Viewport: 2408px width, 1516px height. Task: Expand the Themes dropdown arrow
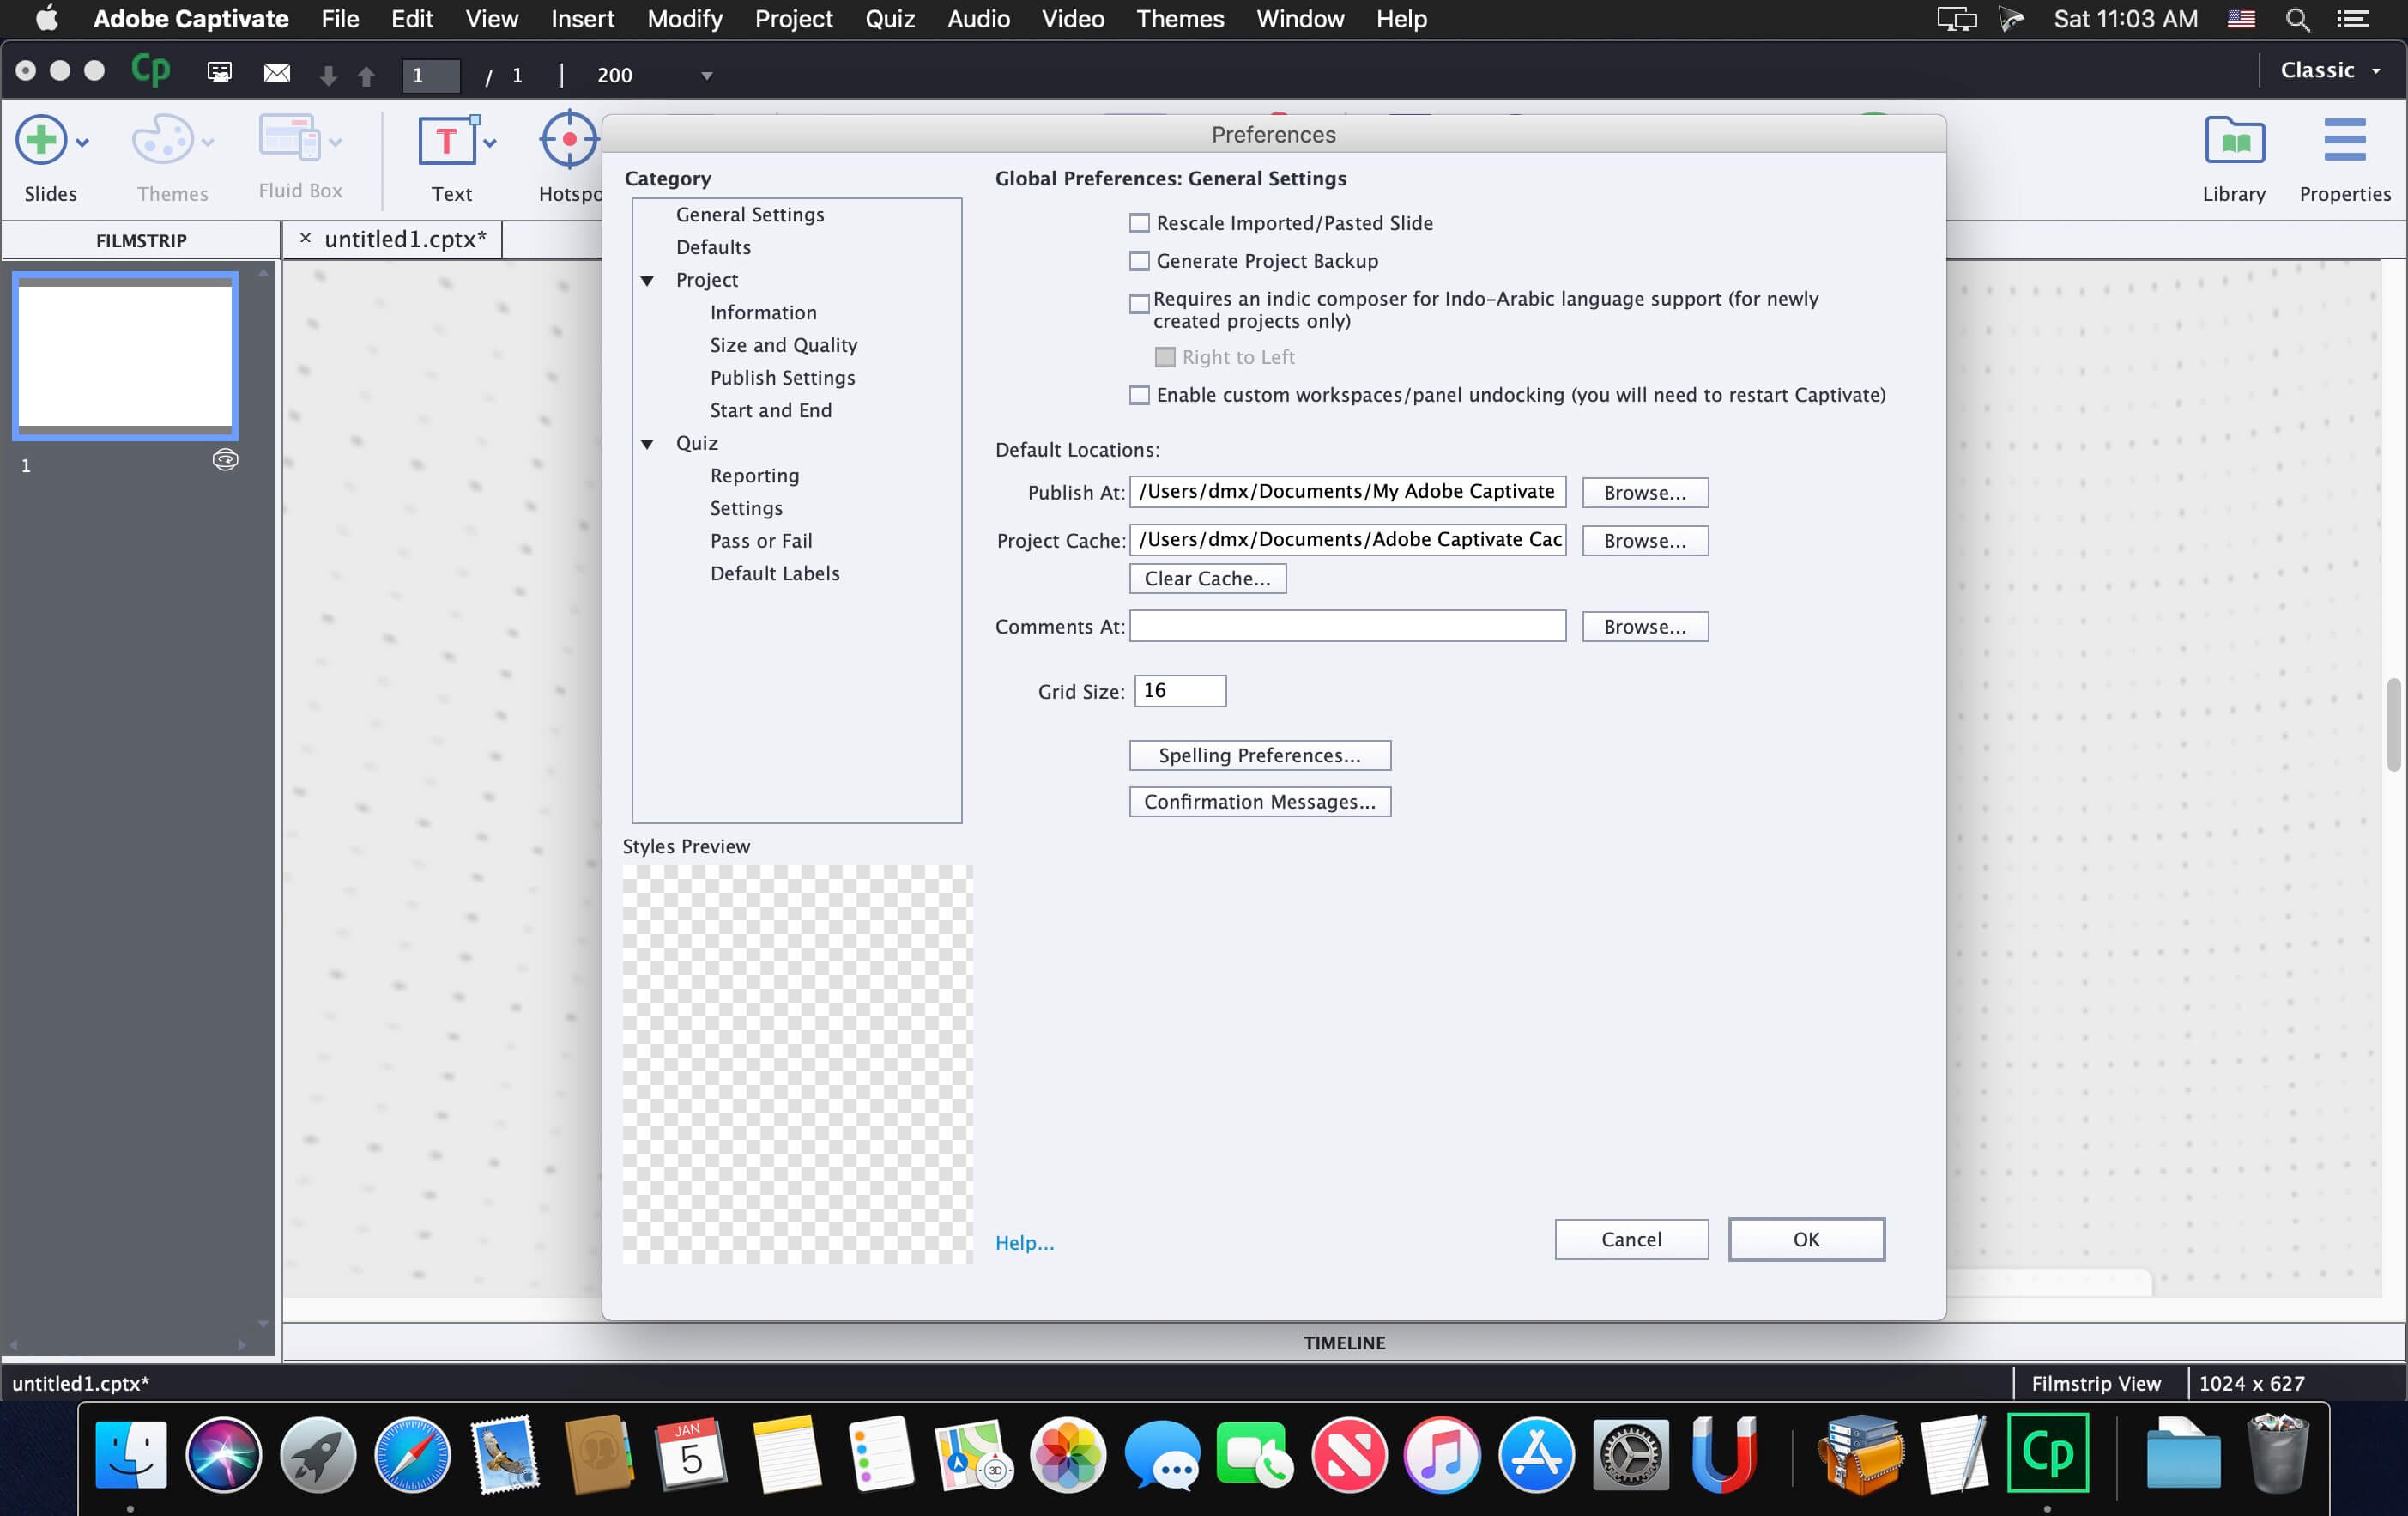(207, 143)
